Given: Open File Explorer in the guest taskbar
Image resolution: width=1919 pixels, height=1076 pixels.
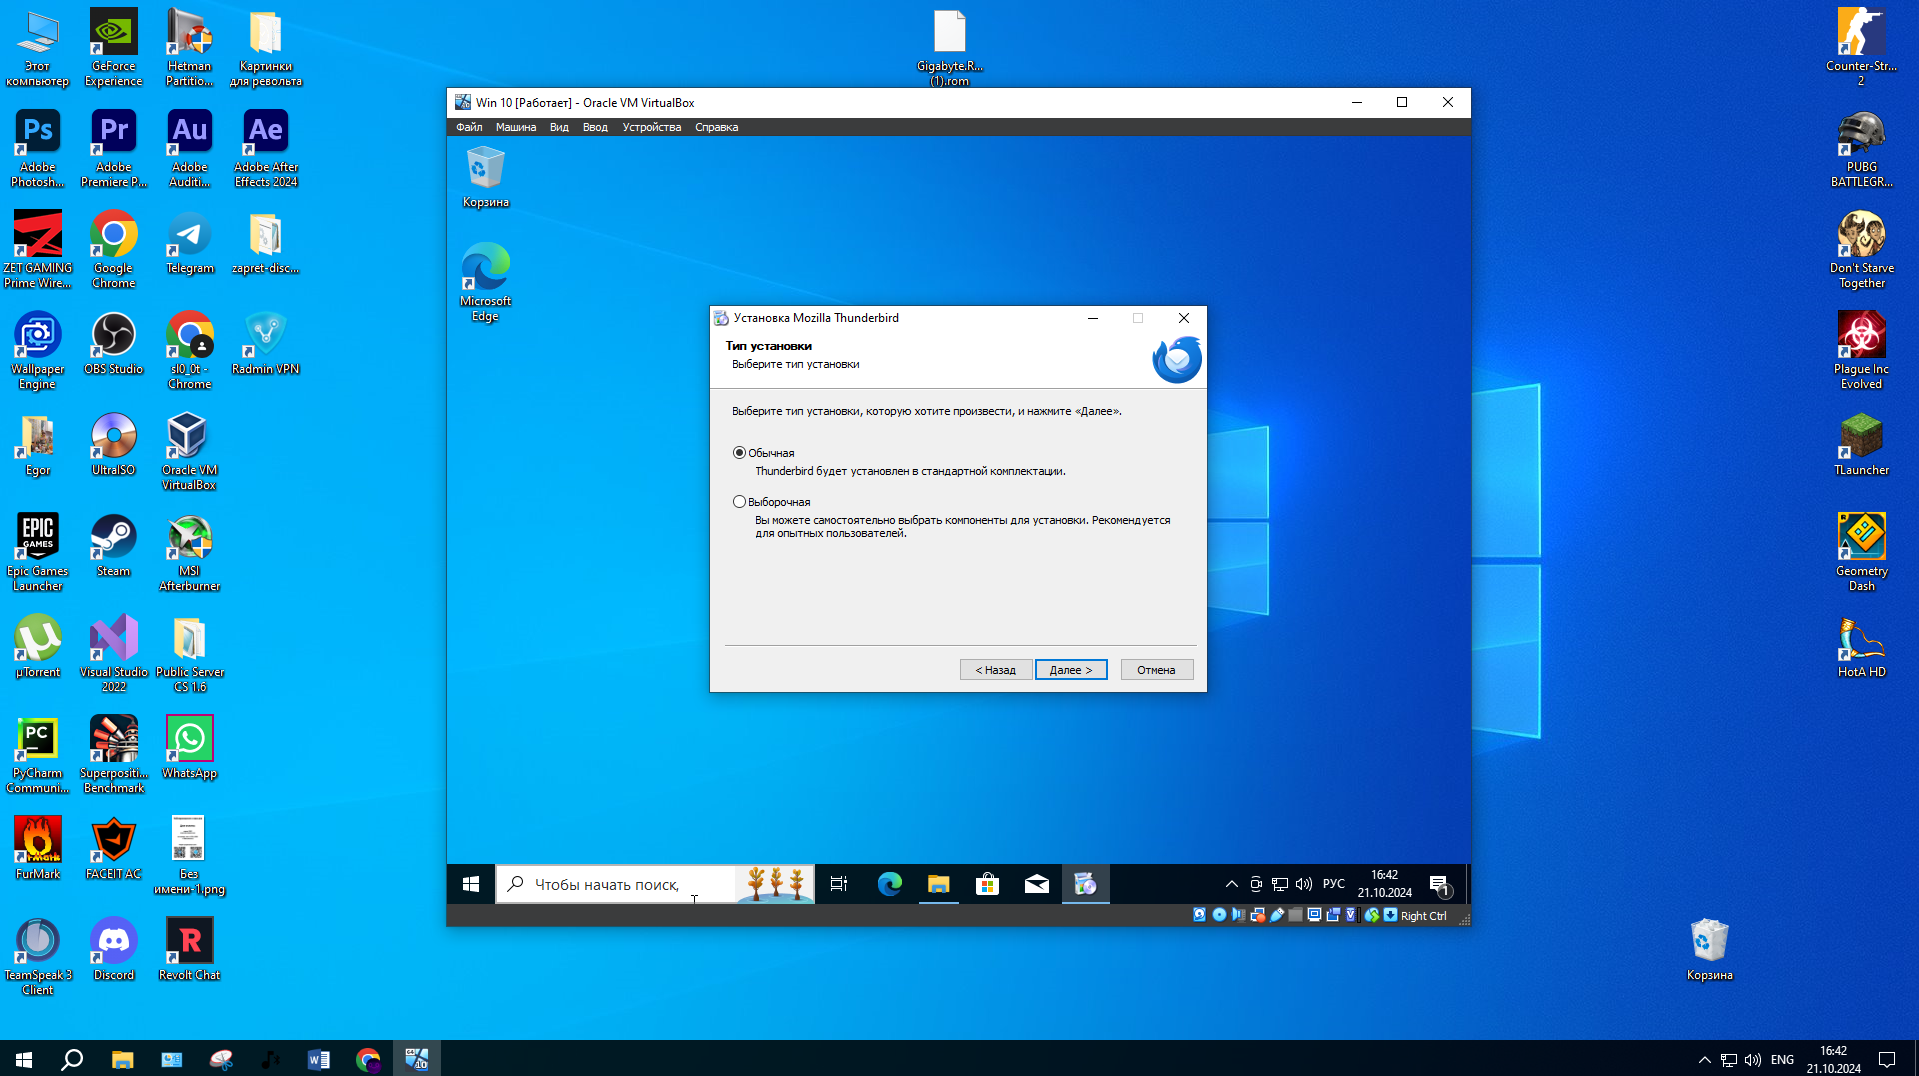Looking at the screenshot, I should (938, 884).
